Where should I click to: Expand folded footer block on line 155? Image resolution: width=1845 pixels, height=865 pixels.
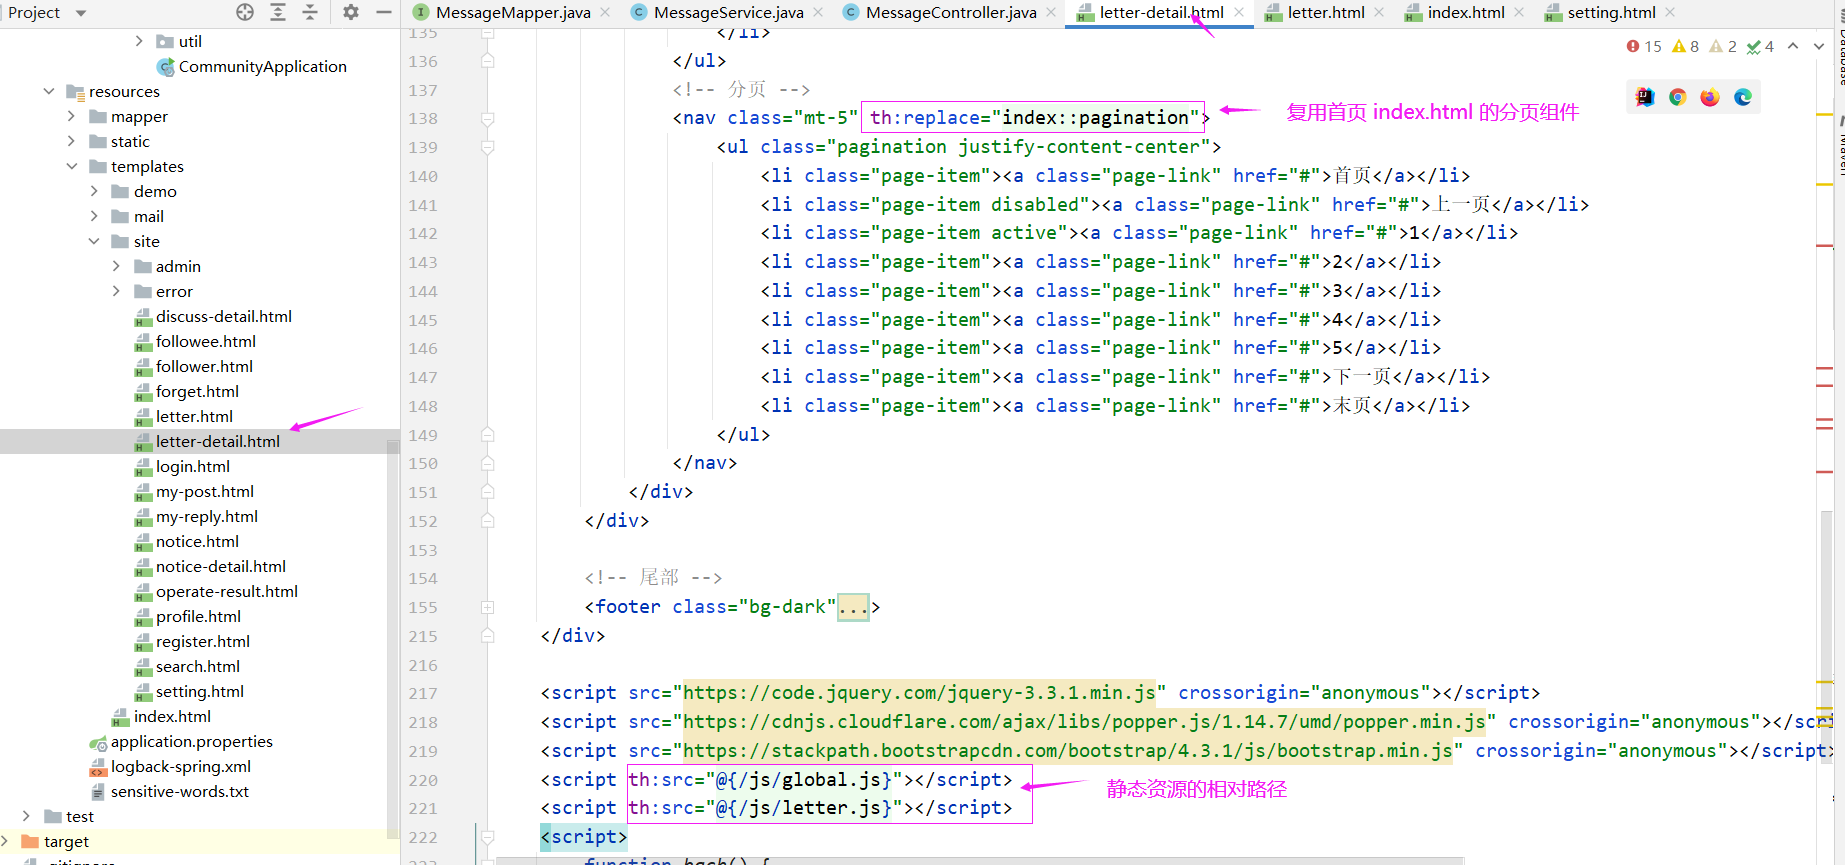tap(487, 607)
